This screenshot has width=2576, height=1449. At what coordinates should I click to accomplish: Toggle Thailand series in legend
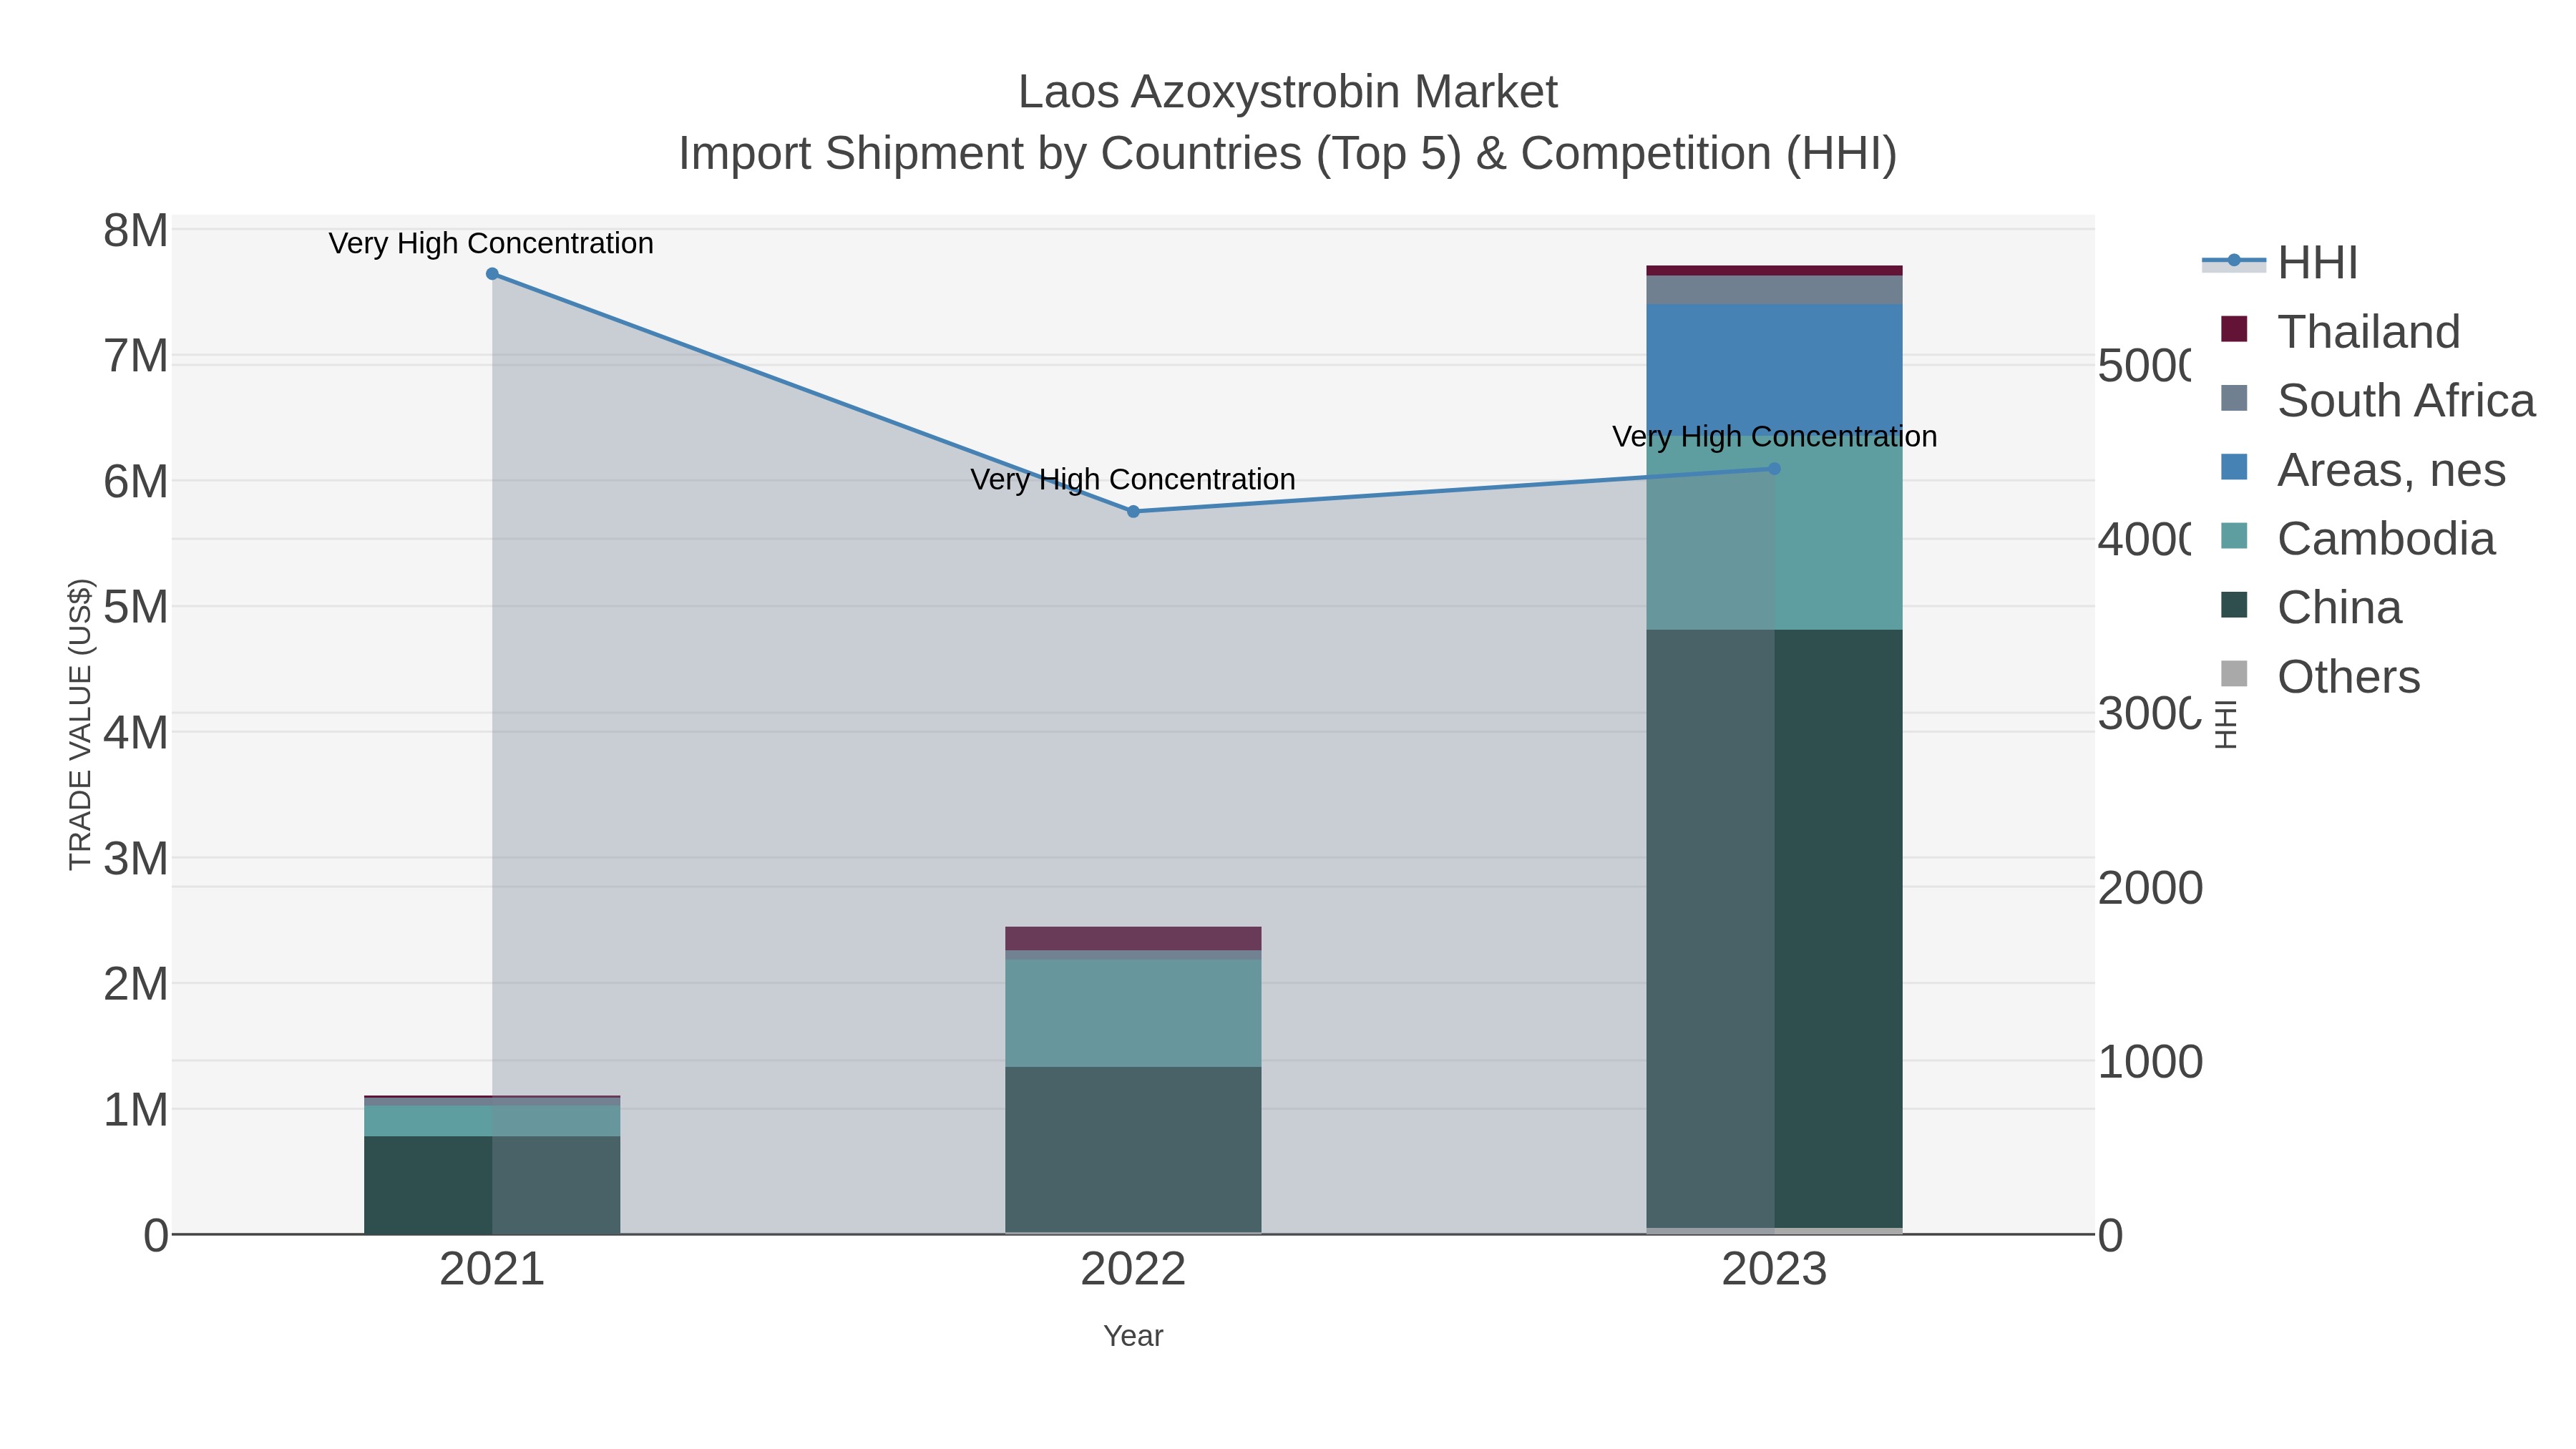click(x=2340, y=331)
